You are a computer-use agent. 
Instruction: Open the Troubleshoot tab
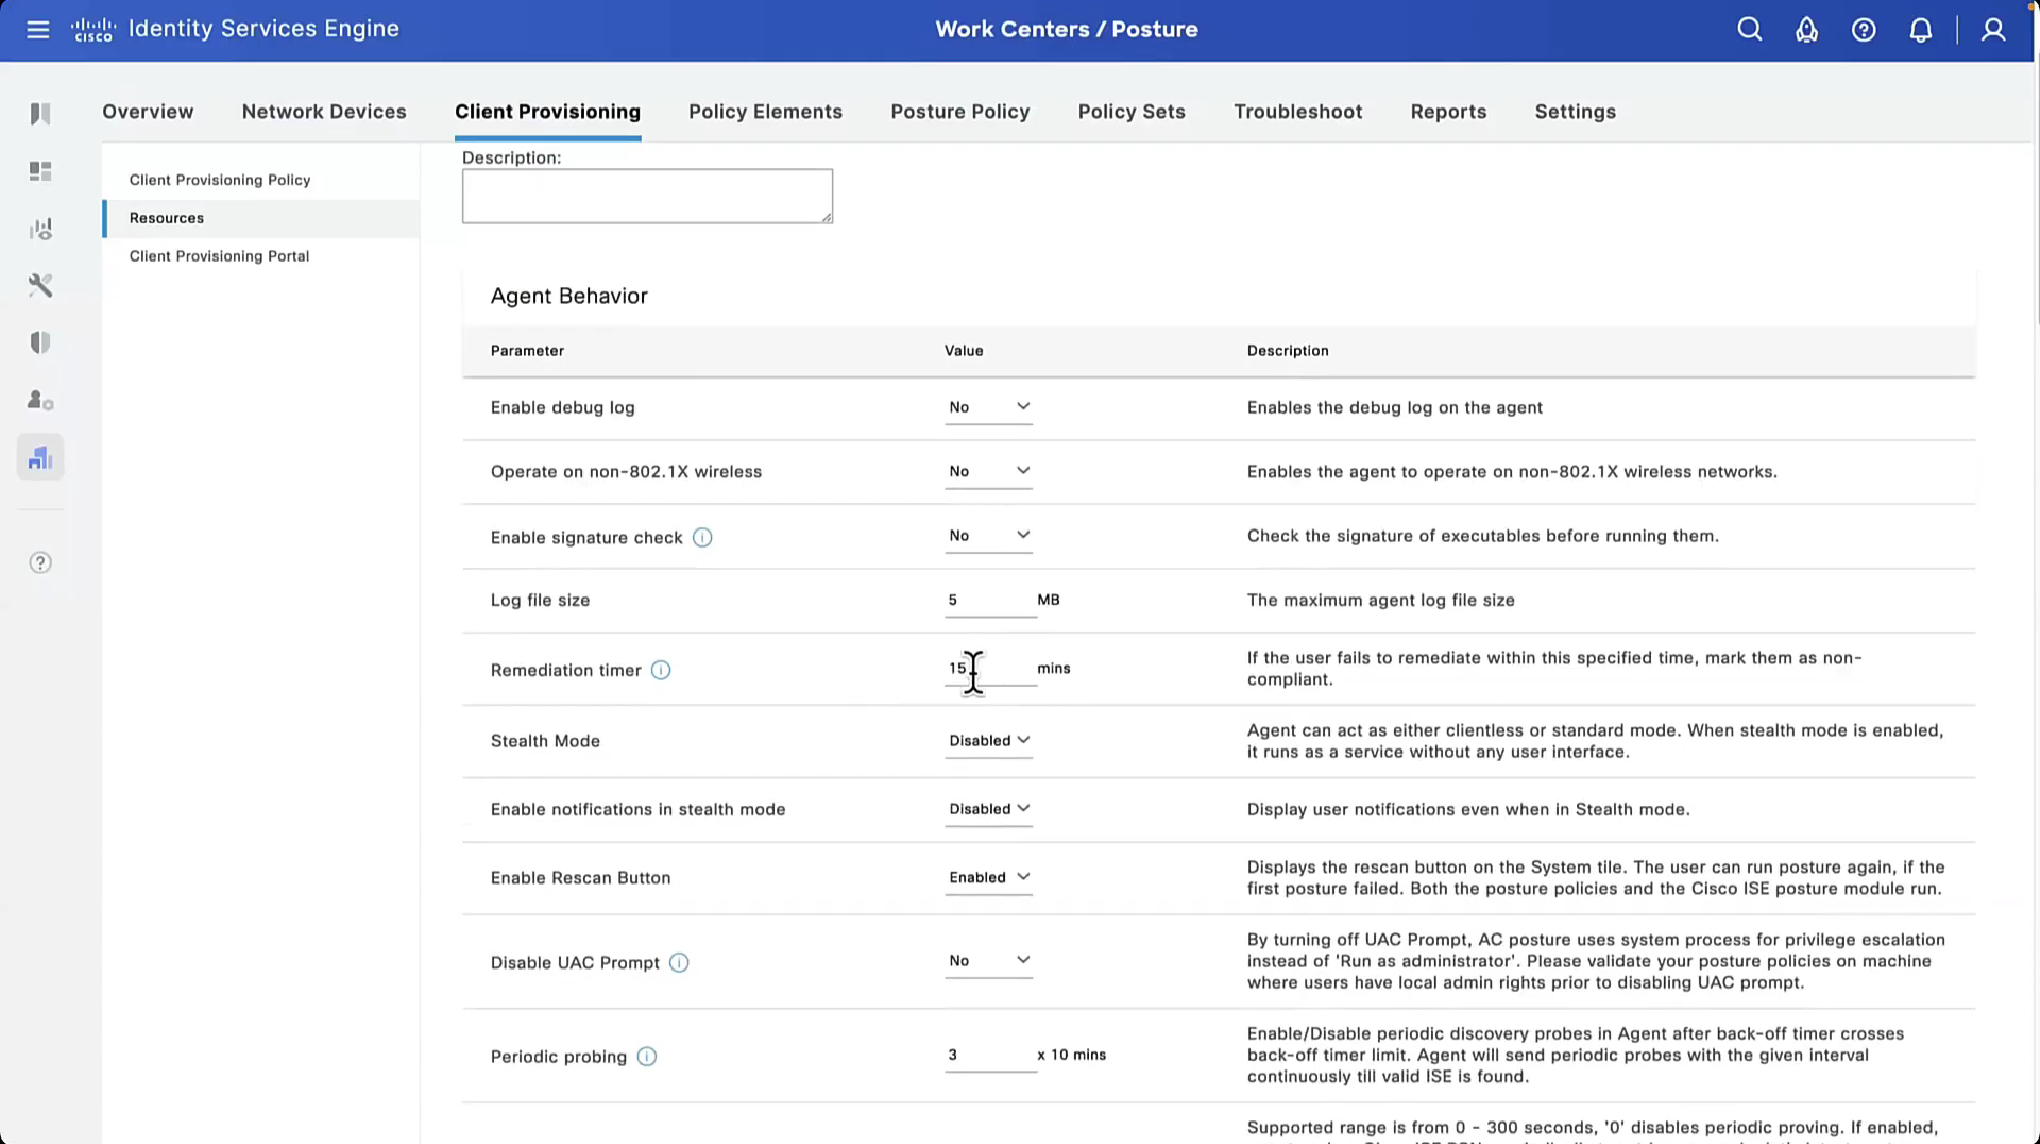click(1297, 111)
